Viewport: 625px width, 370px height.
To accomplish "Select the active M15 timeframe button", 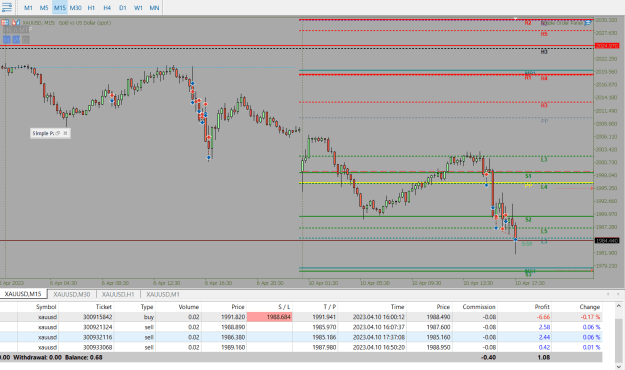I will click(x=60, y=8).
